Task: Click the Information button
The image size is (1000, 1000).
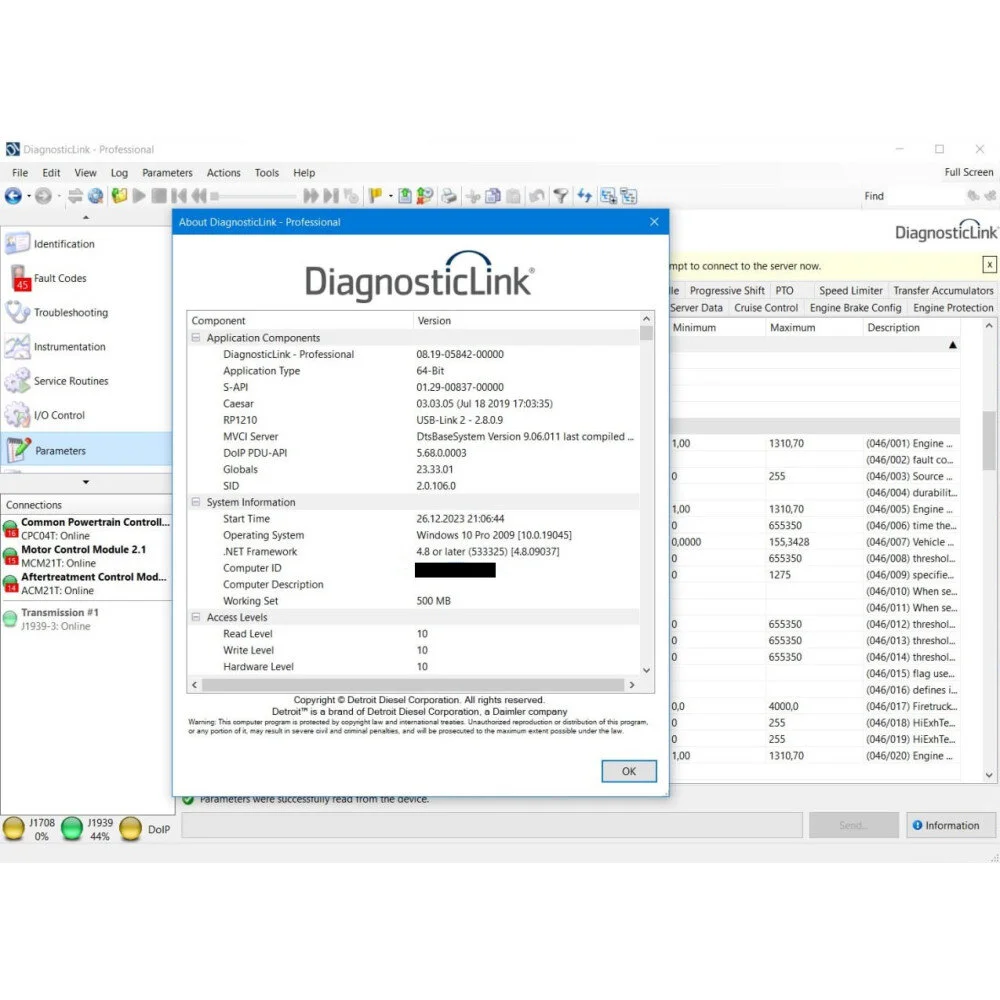Action: point(944,825)
